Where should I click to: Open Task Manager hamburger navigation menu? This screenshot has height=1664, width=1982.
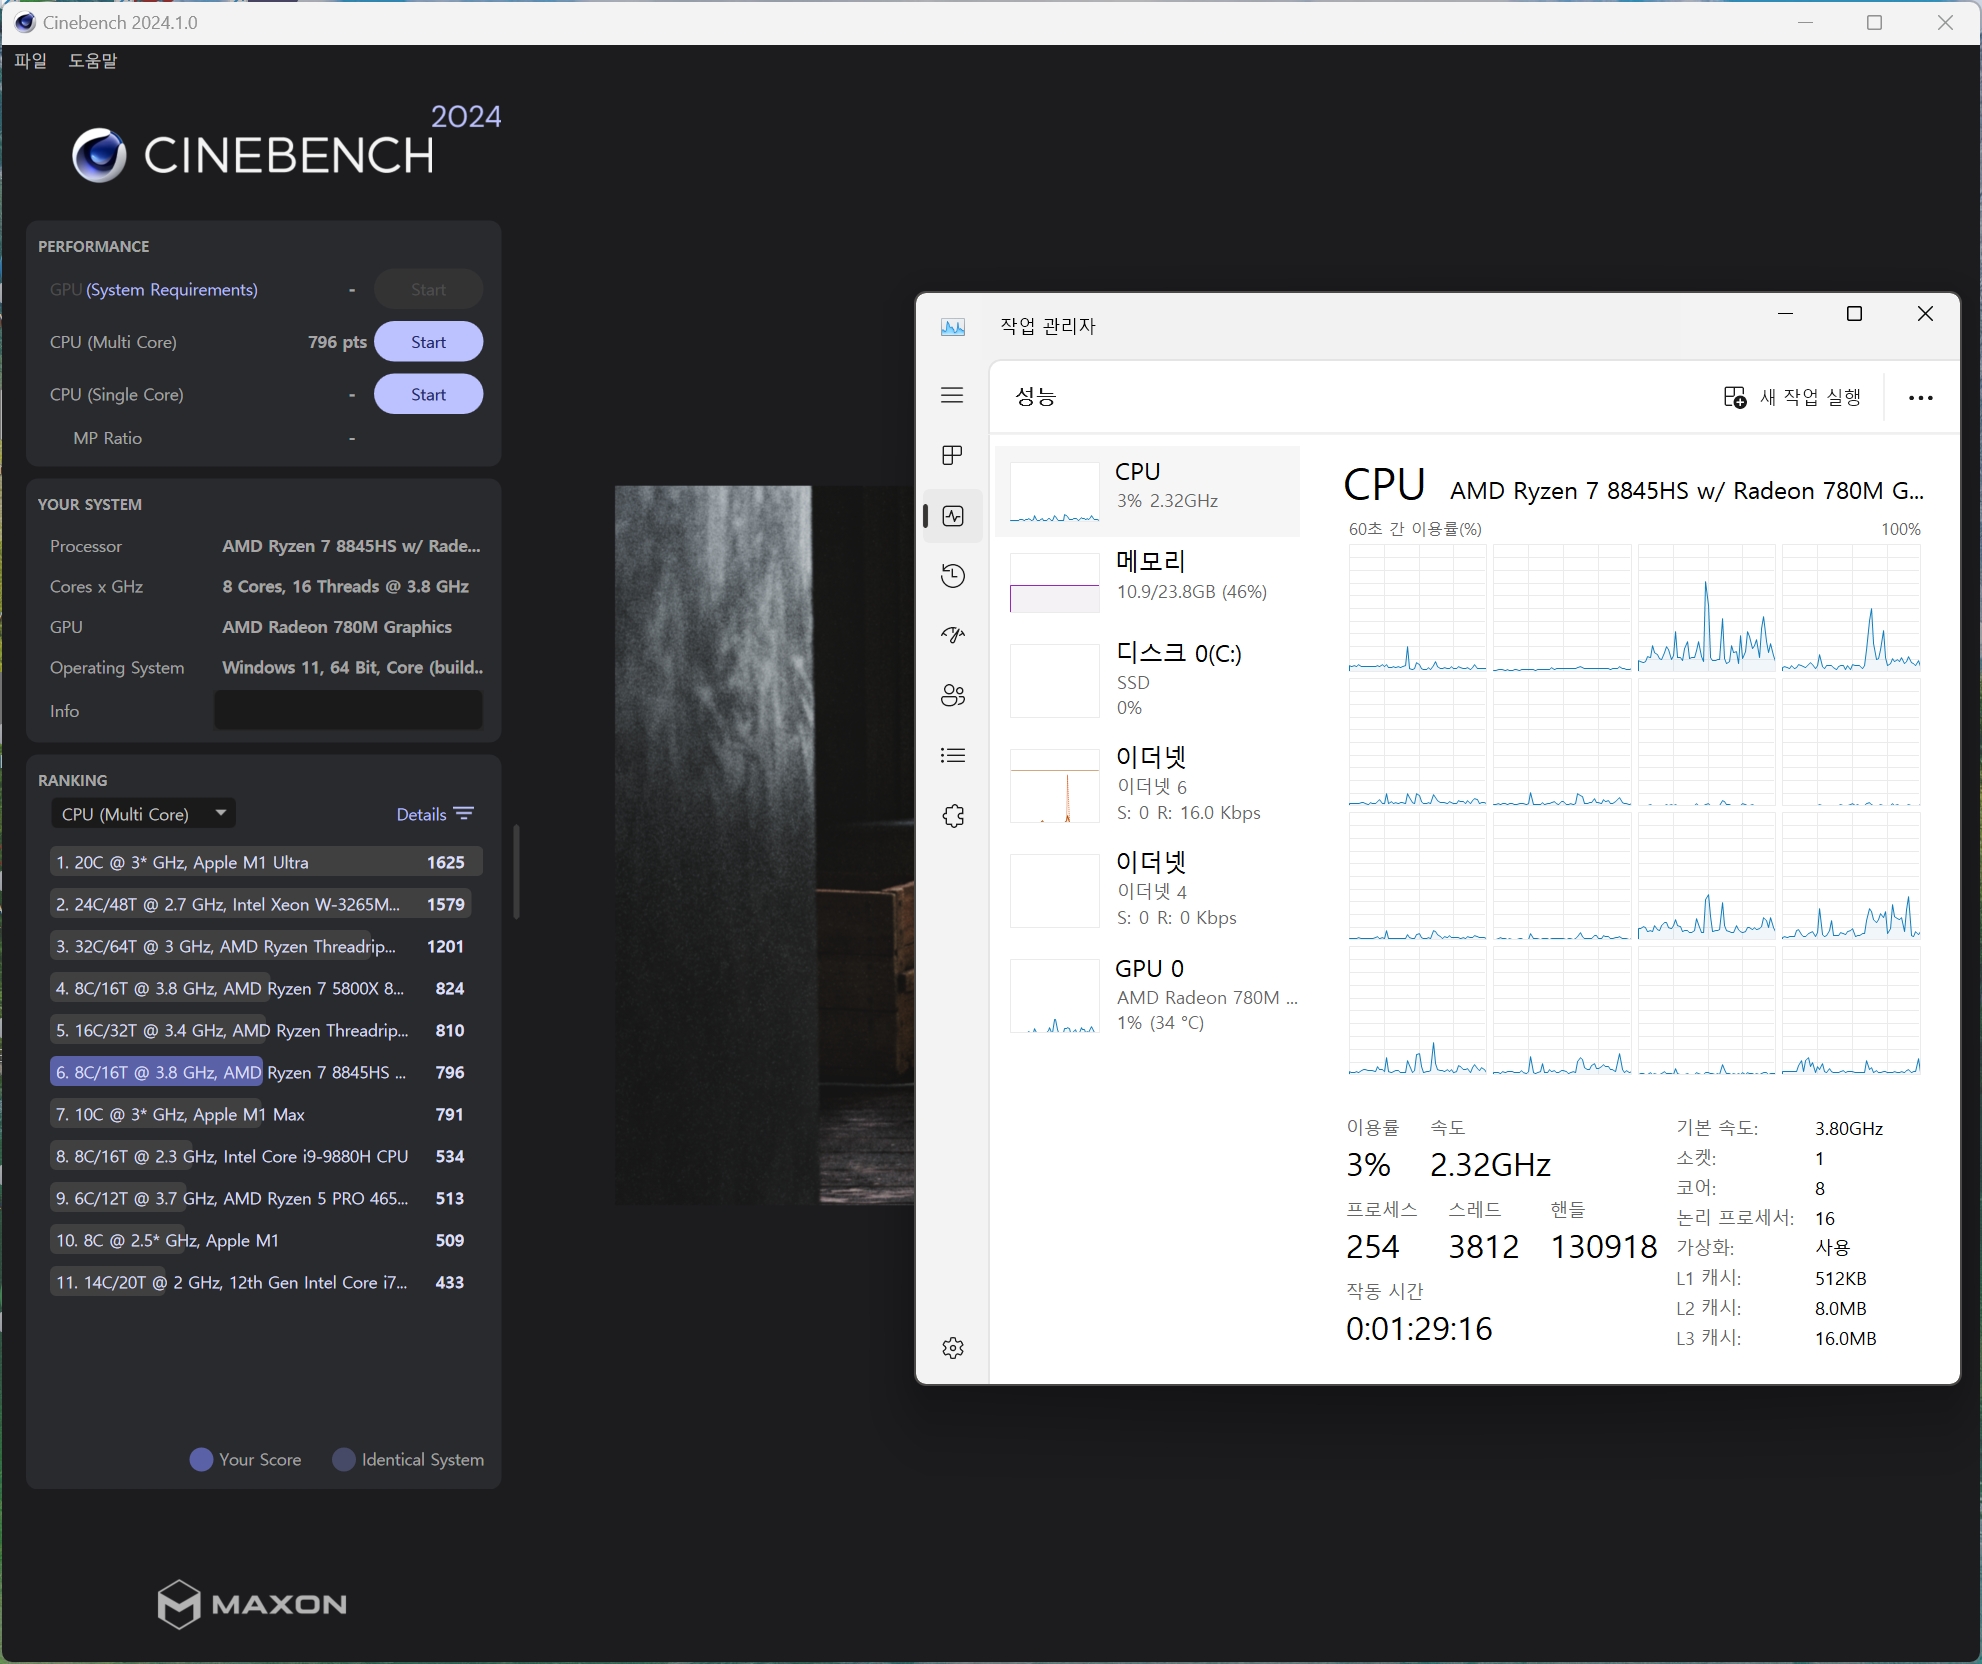pos(952,395)
